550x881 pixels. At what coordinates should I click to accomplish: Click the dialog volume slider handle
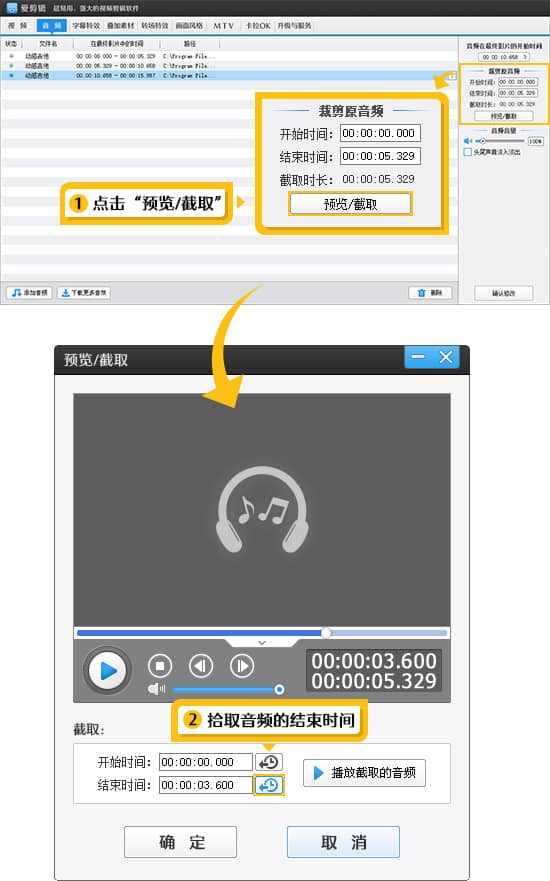(x=279, y=689)
